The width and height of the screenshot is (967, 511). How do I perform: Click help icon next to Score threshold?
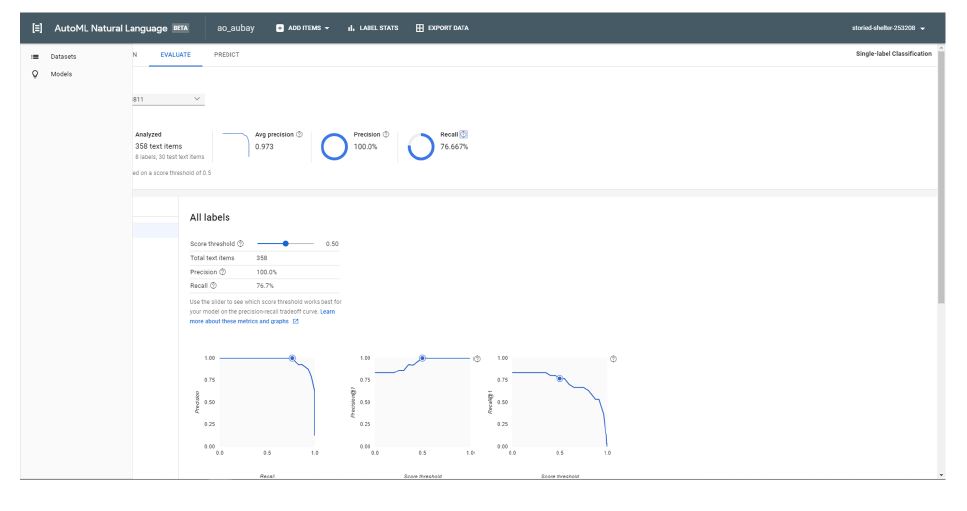(x=241, y=244)
